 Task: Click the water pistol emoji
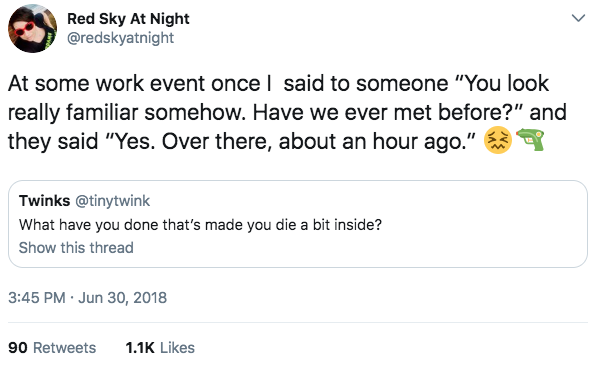[x=530, y=140]
